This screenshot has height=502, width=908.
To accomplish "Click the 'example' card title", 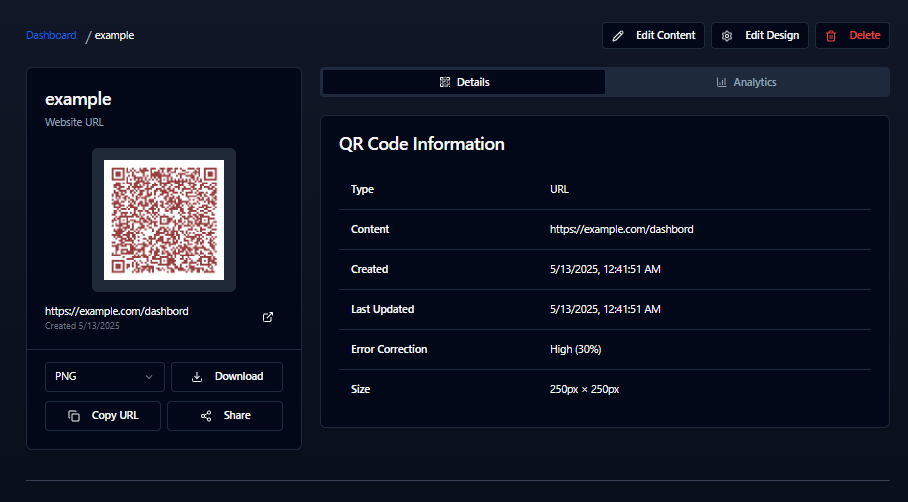I will [x=78, y=100].
